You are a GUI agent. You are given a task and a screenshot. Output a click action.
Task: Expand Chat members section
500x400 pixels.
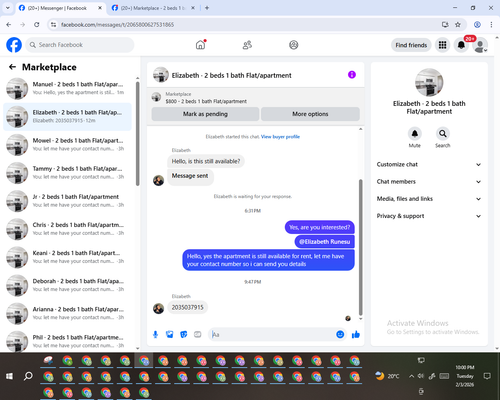tap(429, 182)
